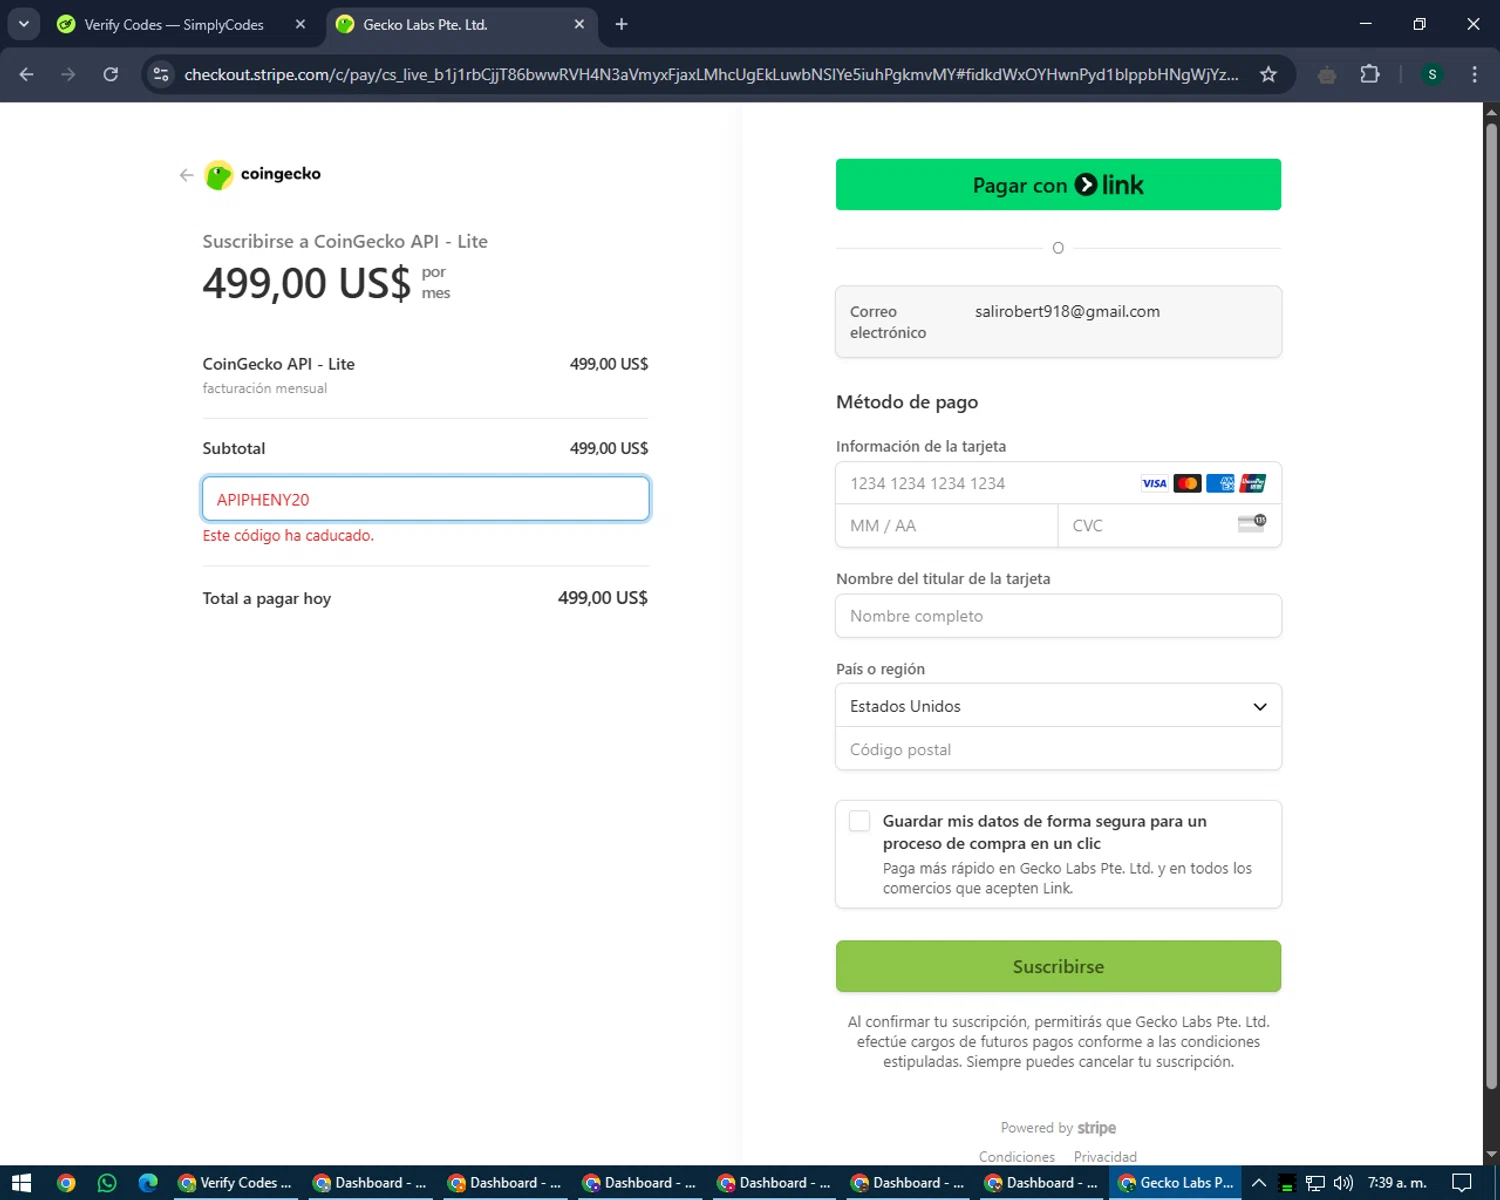Open the Condiciones link
This screenshot has width=1500, height=1200.
coord(1017,1157)
